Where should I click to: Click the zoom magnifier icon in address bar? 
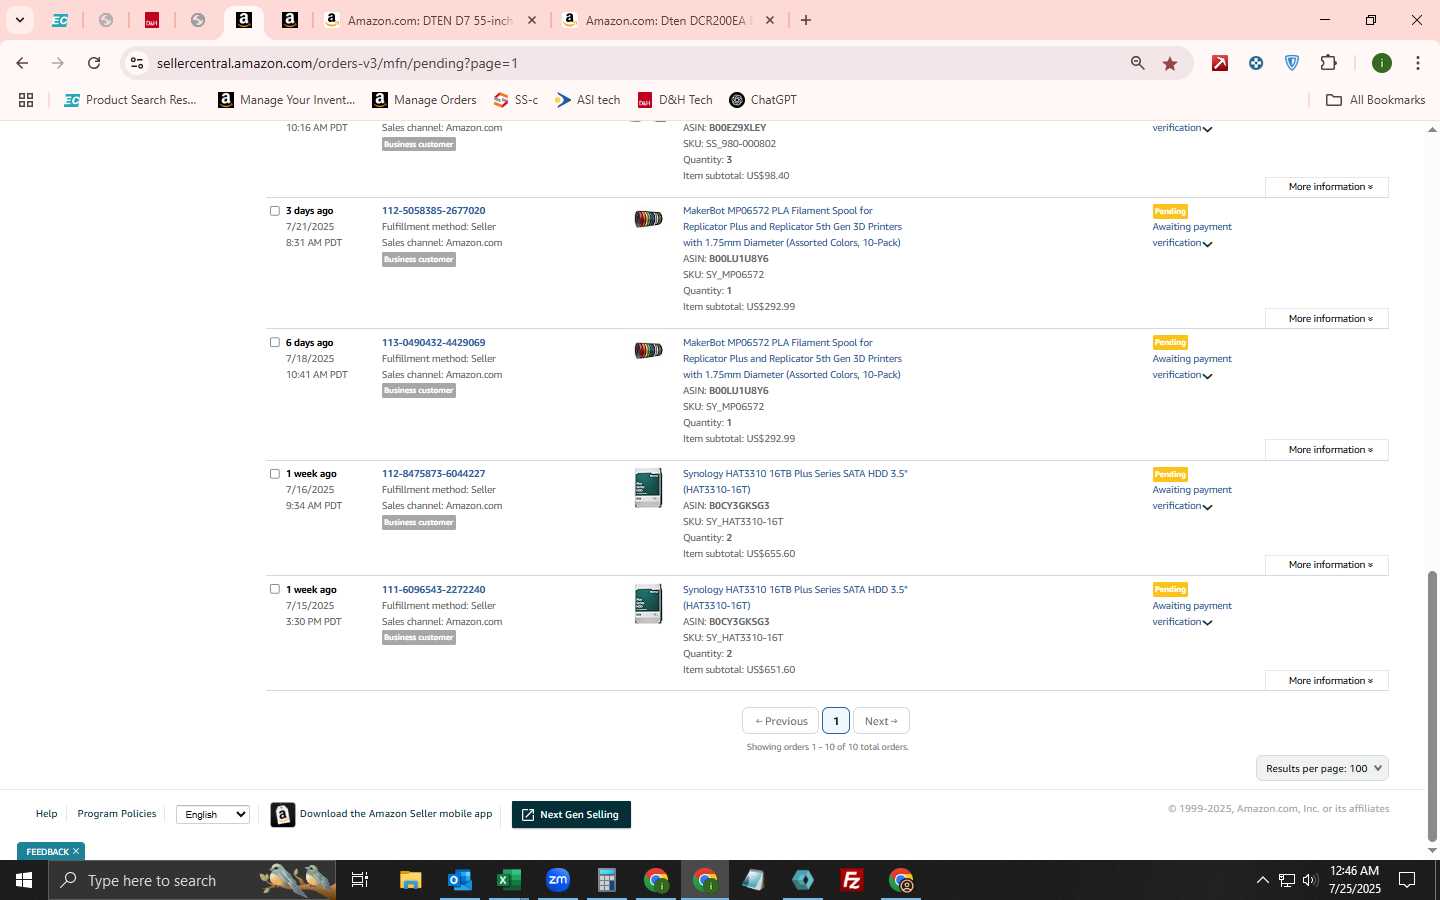[x=1137, y=63]
